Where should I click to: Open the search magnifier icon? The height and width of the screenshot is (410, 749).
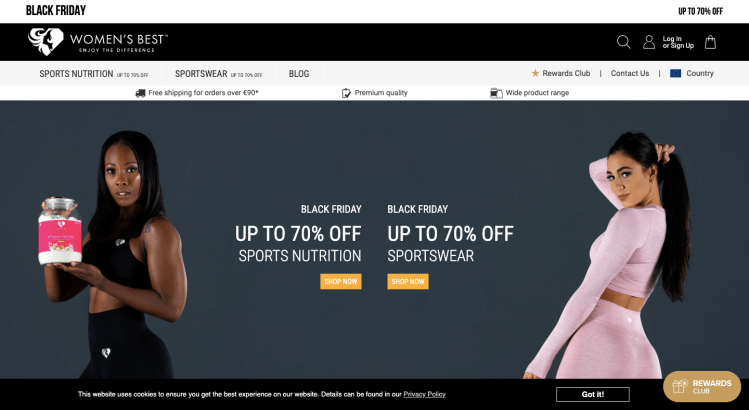click(x=623, y=42)
